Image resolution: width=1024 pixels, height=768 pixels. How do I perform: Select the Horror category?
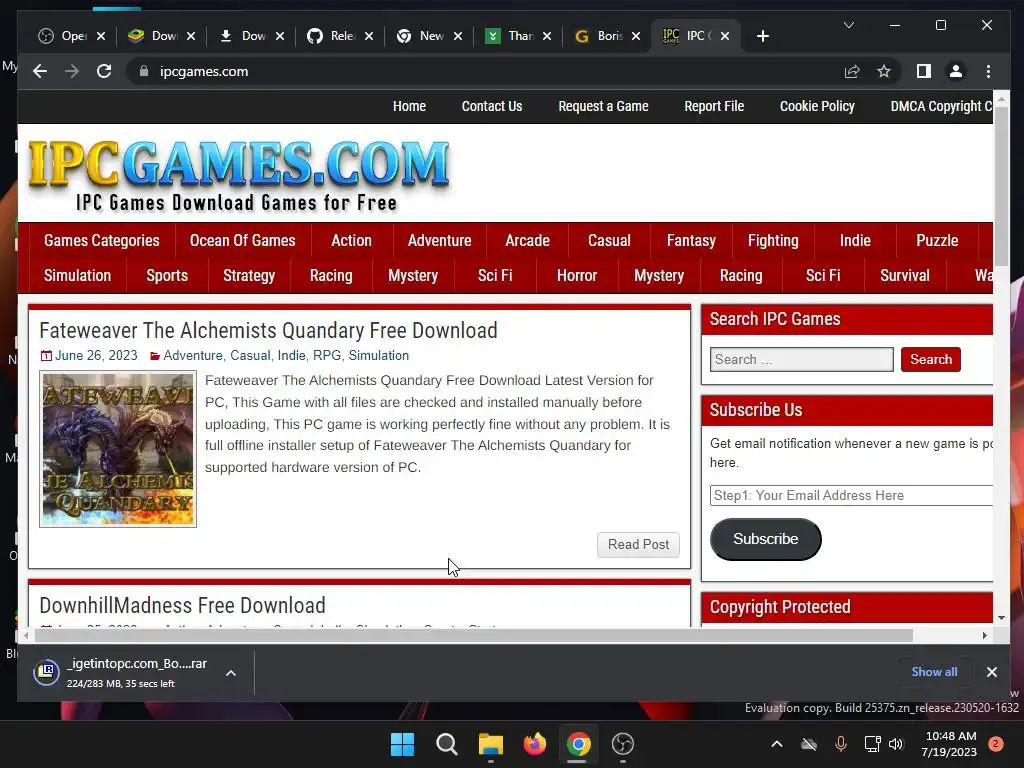click(x=577, y=276)
